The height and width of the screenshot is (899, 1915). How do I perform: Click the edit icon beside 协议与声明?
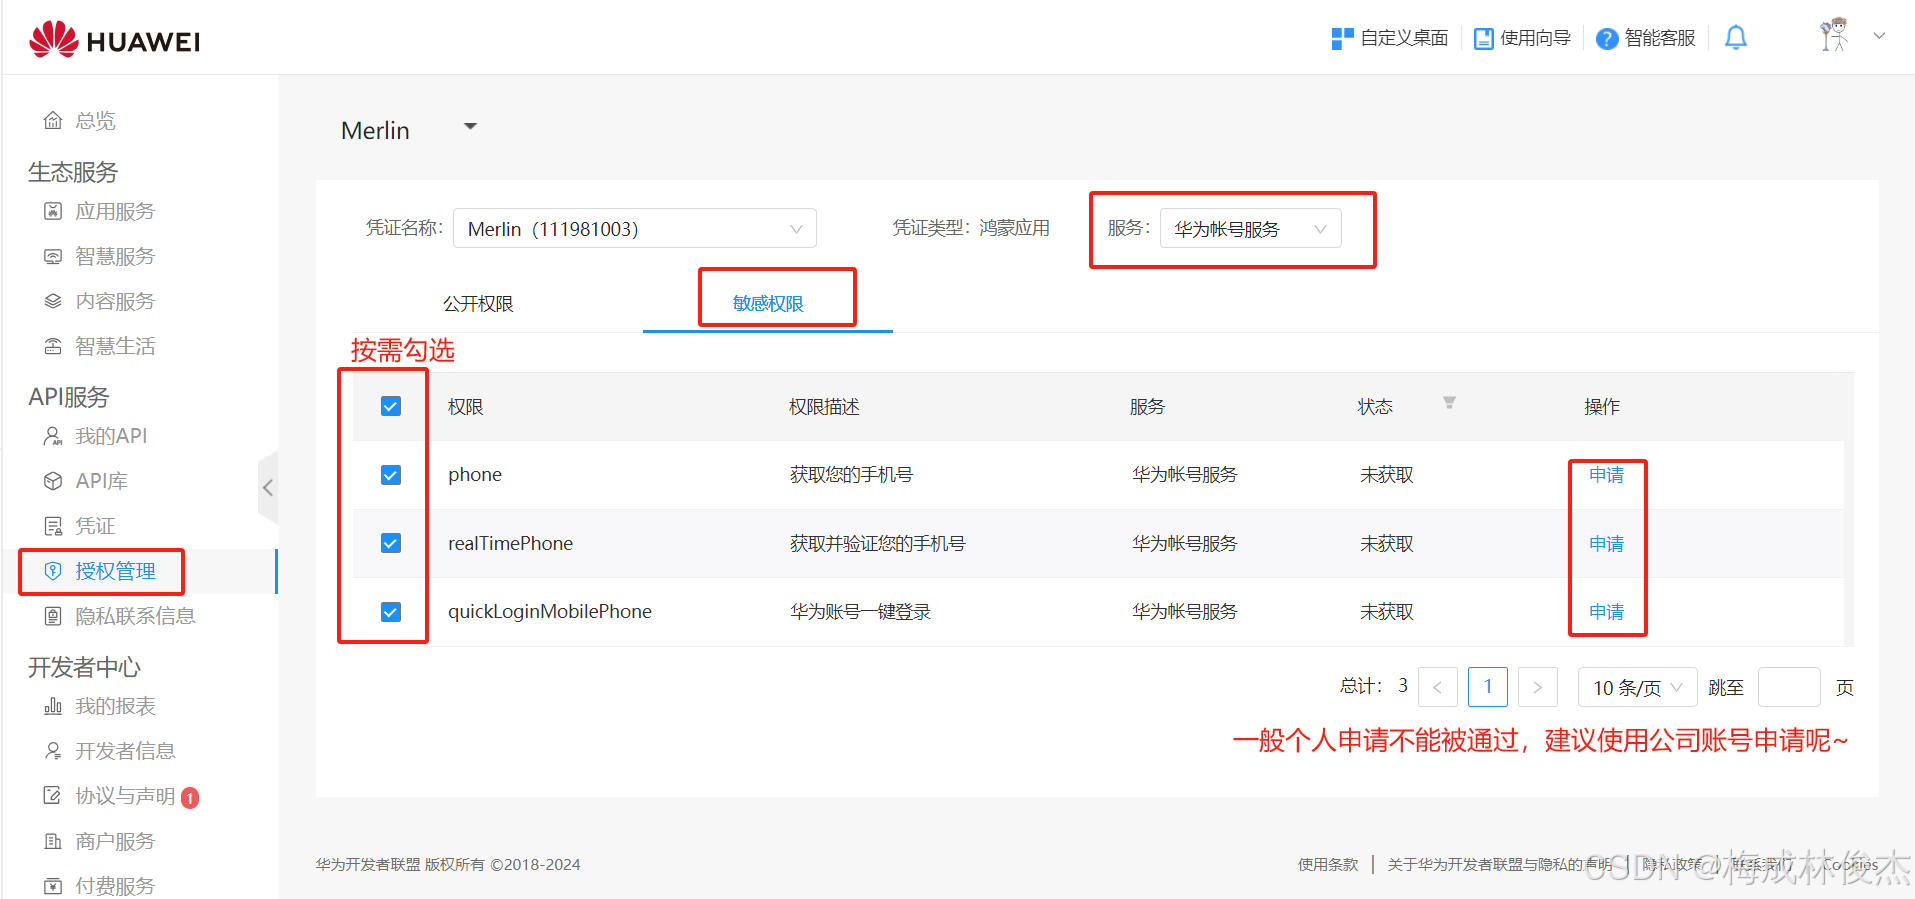point(53,796)
